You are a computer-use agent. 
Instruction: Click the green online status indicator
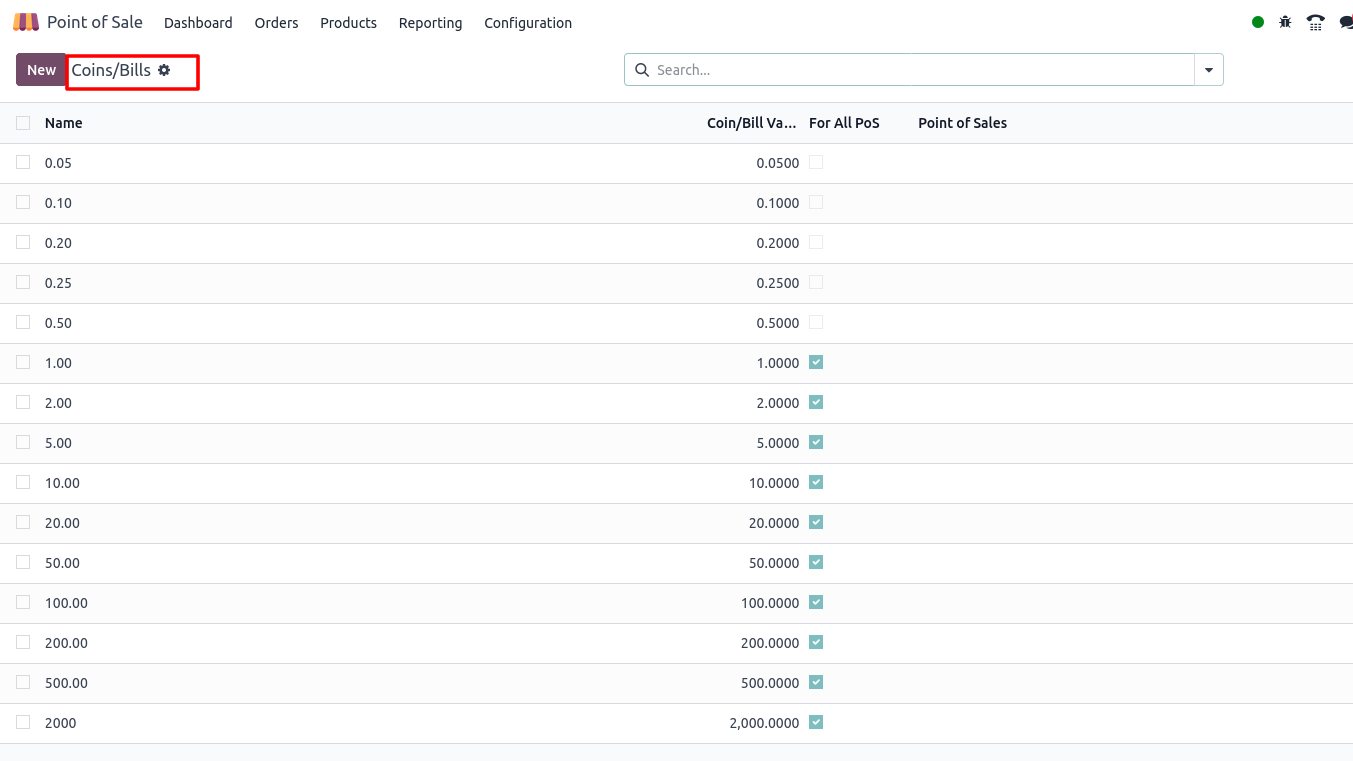point(1258,22)
